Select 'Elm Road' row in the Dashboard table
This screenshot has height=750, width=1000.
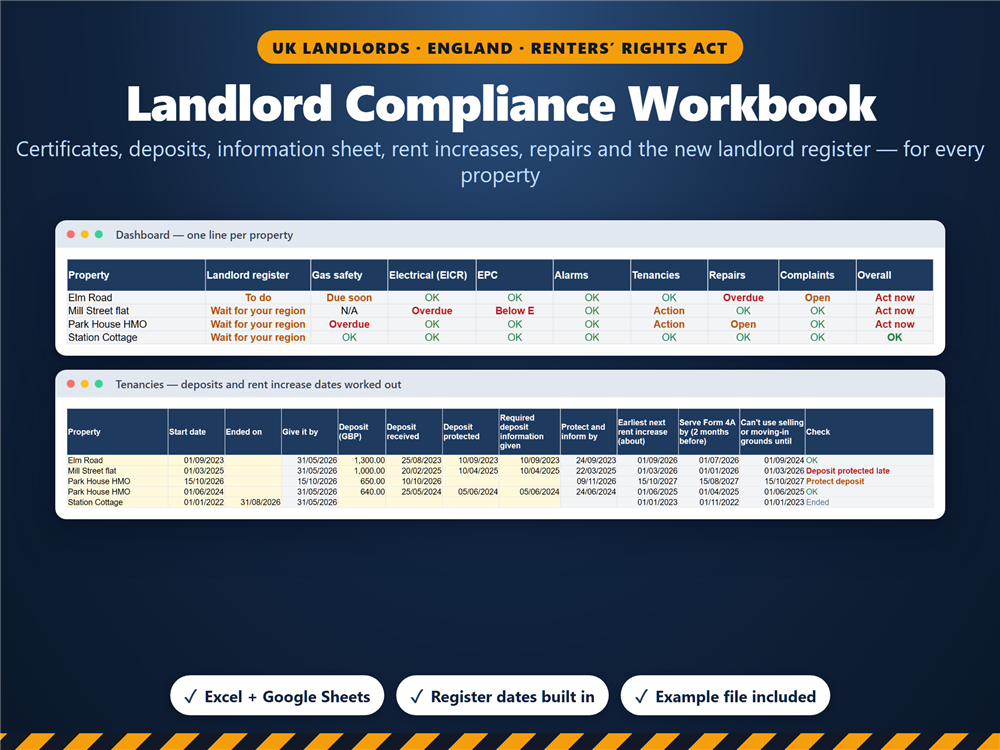click(500, 298)
